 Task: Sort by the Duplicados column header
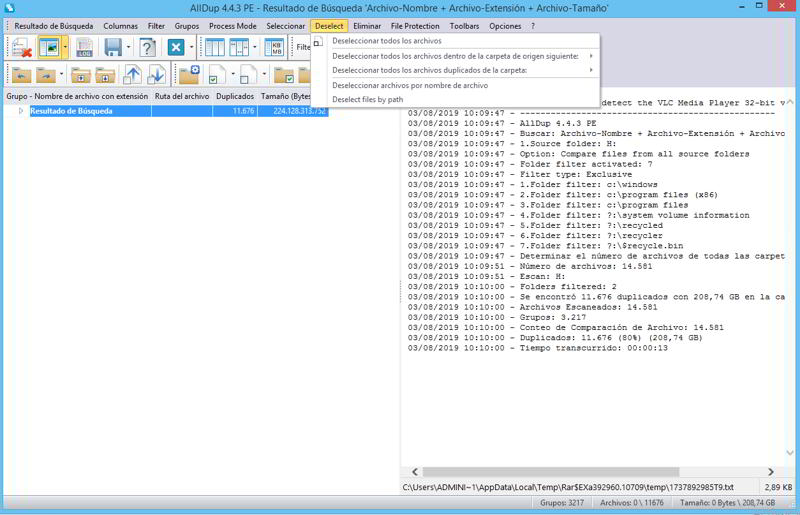[x=235, y=97]
